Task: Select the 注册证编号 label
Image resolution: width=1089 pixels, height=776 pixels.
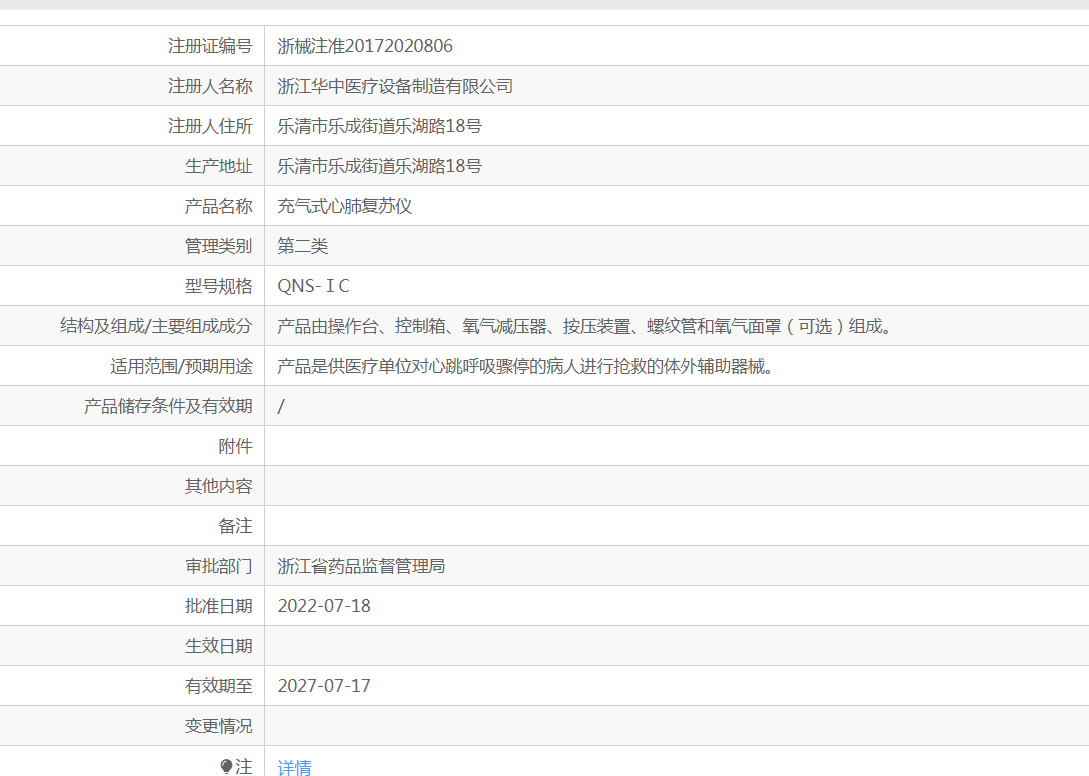Action: point(210,46)
